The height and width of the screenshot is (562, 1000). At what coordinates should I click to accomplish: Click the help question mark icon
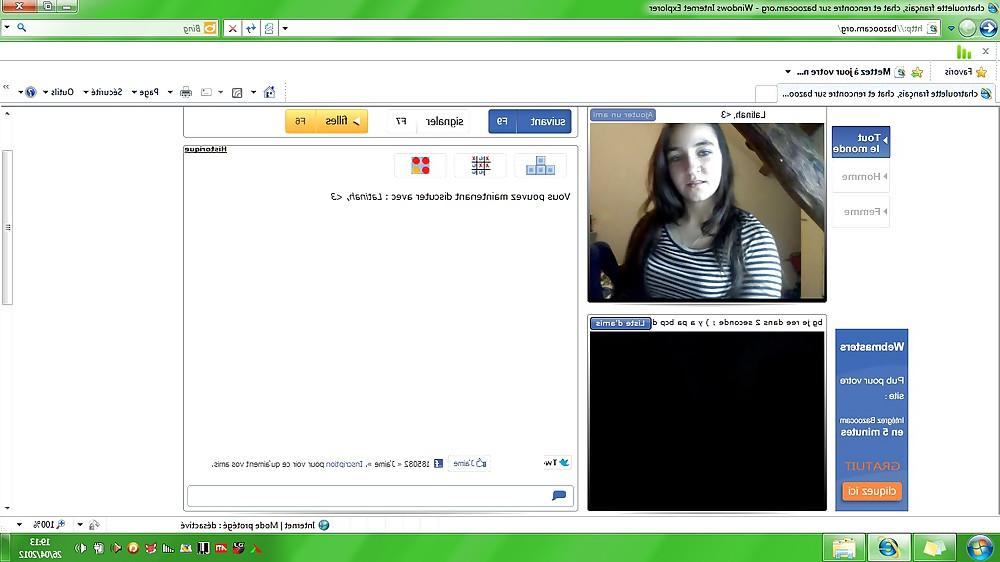(30, 92)
